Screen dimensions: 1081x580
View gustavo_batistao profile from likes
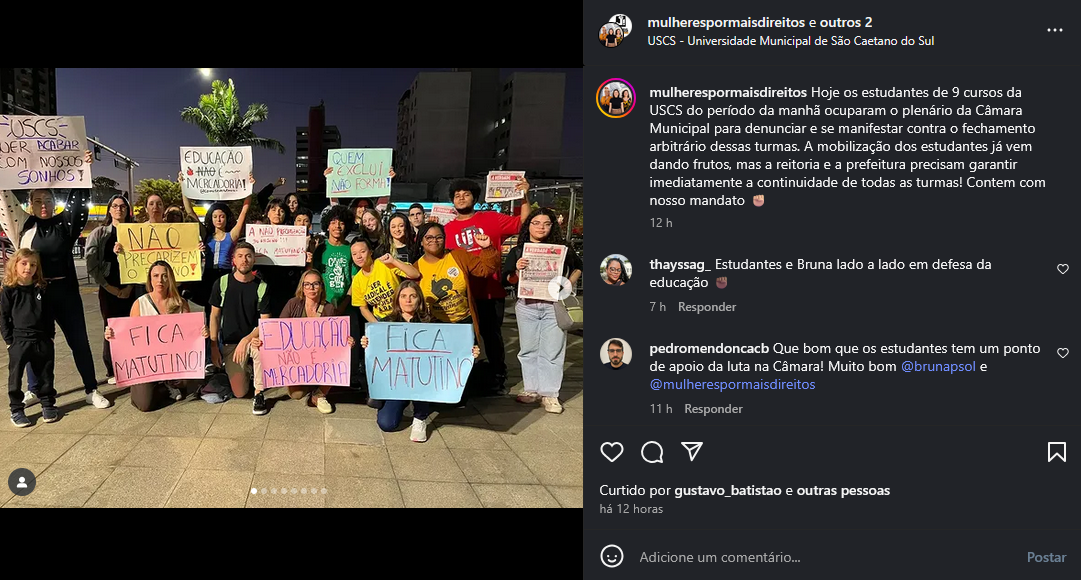[727, 490]
